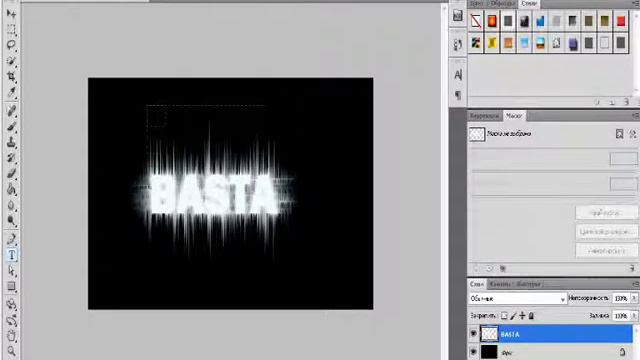The height and width of the screenshot is (360, 640).
Task: Click the top icon in collapsed panel strip
Action: 458,16
